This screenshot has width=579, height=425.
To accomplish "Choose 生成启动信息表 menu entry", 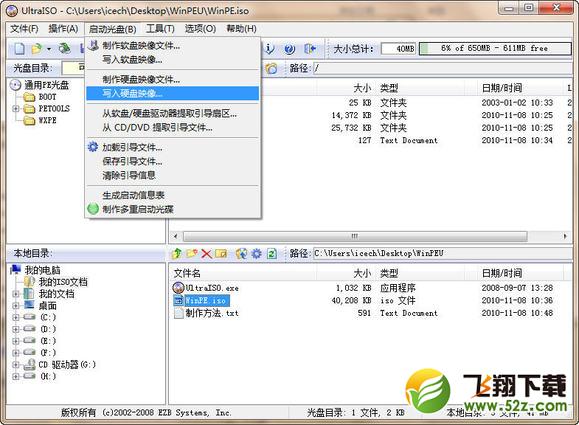I will pos(172,195).
